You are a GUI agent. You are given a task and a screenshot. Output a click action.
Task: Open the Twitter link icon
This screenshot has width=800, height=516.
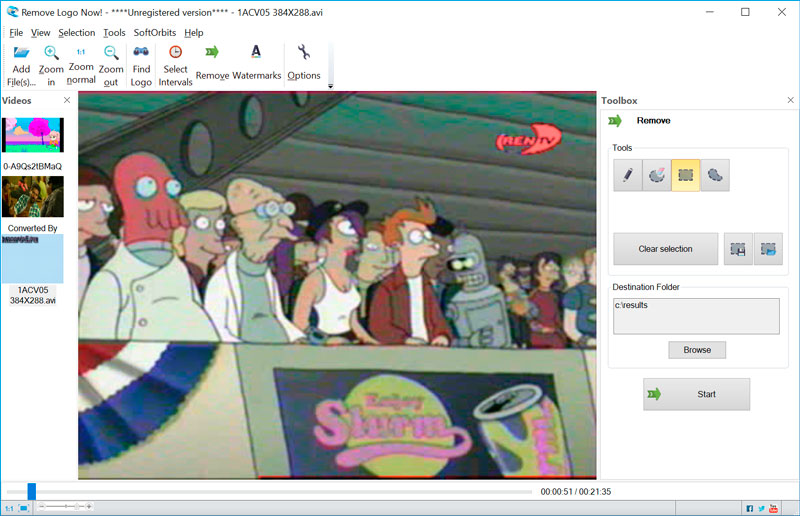(761, 508)
